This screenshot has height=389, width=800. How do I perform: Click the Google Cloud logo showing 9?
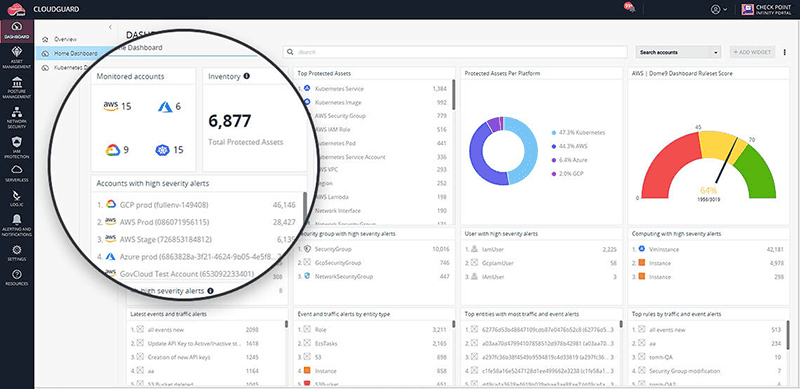tap(113, 150)
